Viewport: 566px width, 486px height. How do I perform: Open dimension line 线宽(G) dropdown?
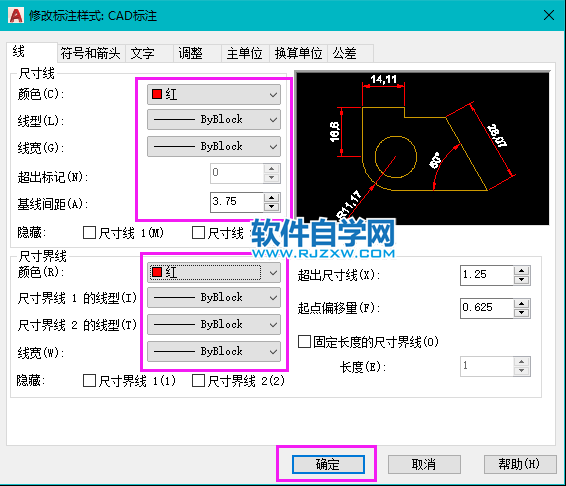click(214, 146)
